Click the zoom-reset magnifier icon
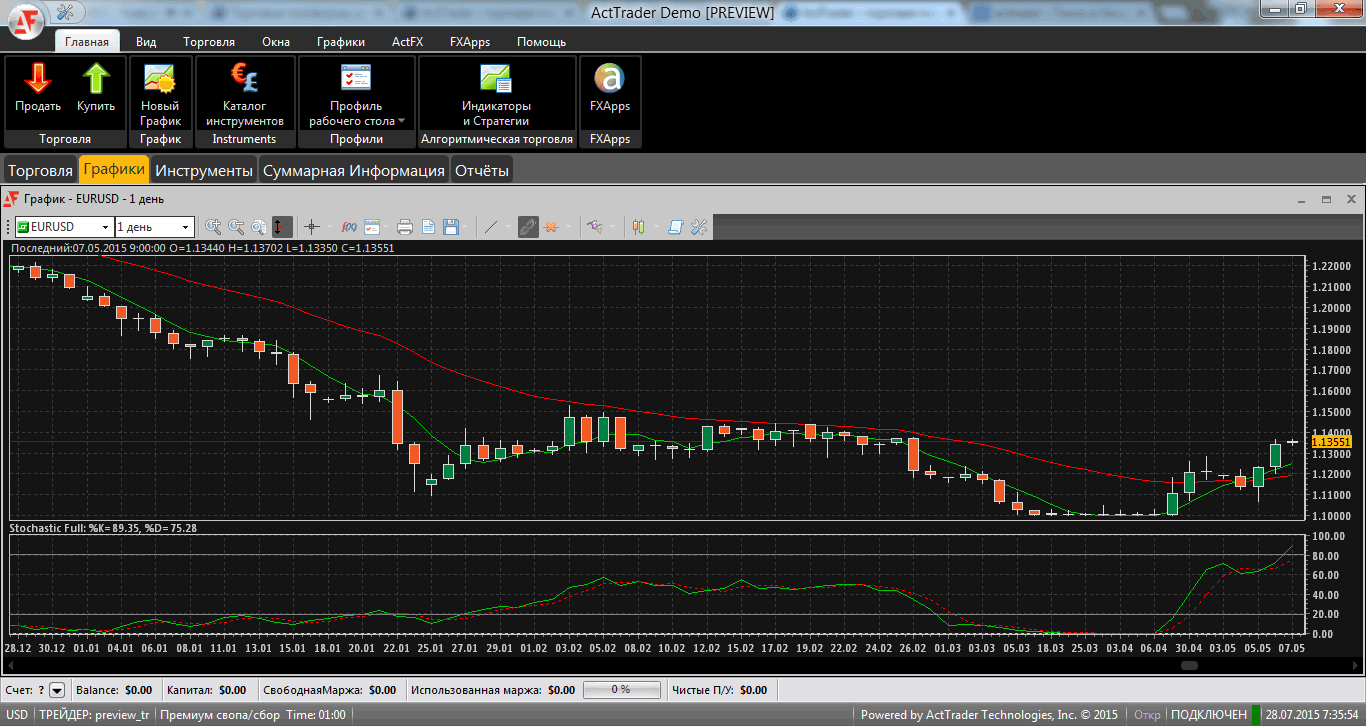 [259, 227]
